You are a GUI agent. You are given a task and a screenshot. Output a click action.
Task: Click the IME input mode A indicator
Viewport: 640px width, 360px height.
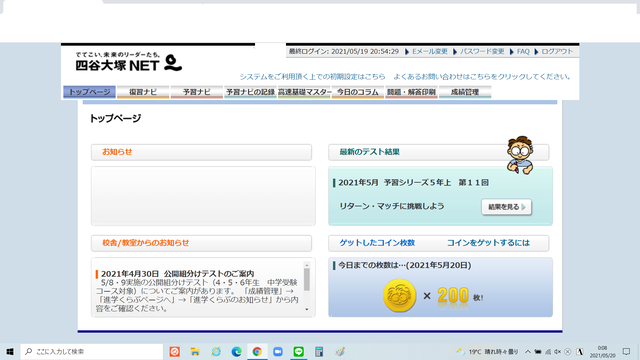tap(580, 351)
